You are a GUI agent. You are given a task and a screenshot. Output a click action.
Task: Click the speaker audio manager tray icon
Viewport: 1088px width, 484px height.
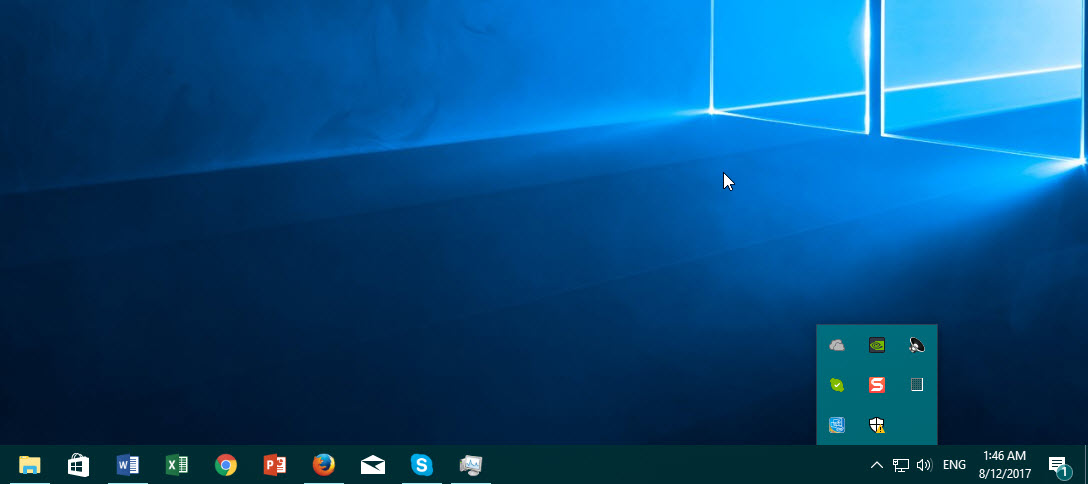917,345
